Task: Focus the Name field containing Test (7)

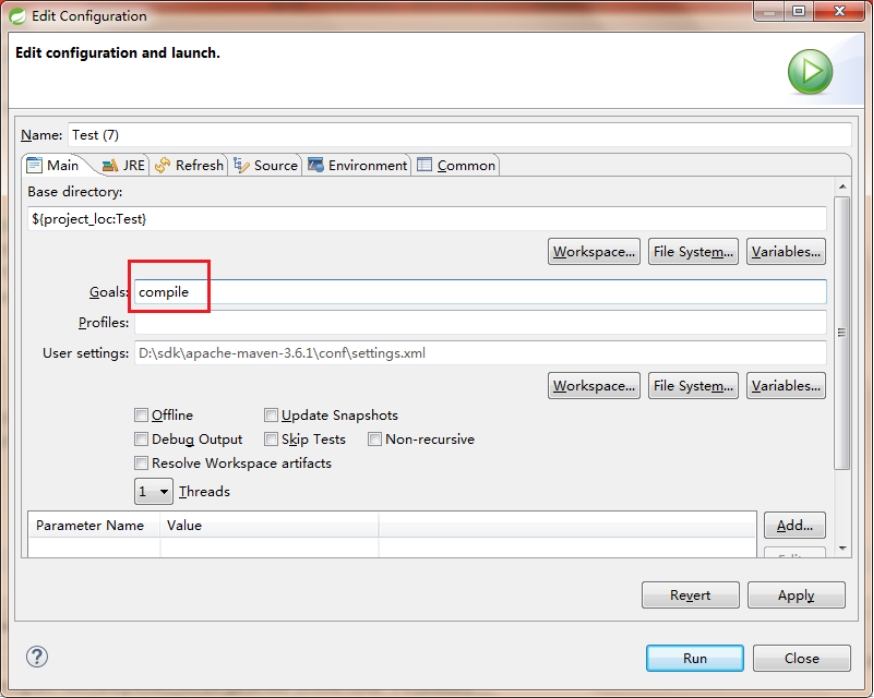Action: point(459,135)
